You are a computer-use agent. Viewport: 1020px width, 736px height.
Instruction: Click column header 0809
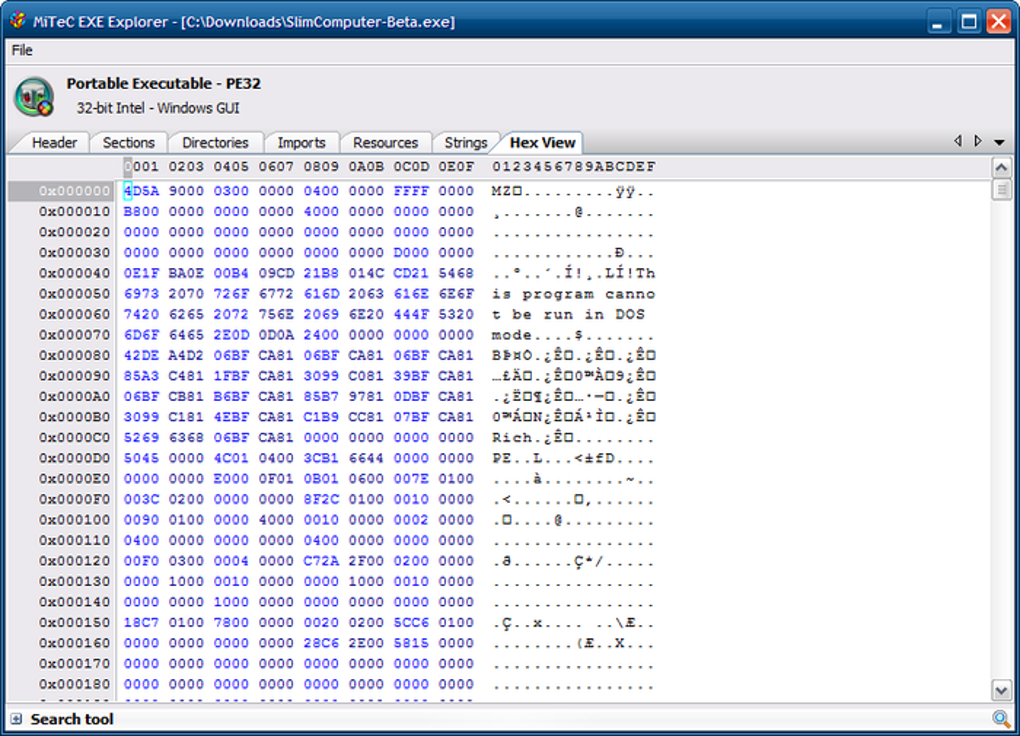coord(321,167)
